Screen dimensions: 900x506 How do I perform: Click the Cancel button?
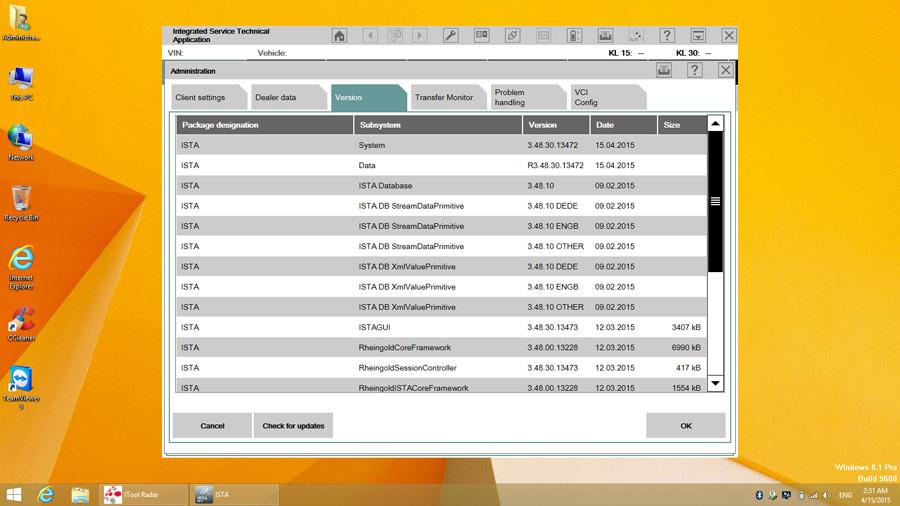point(212,426)
